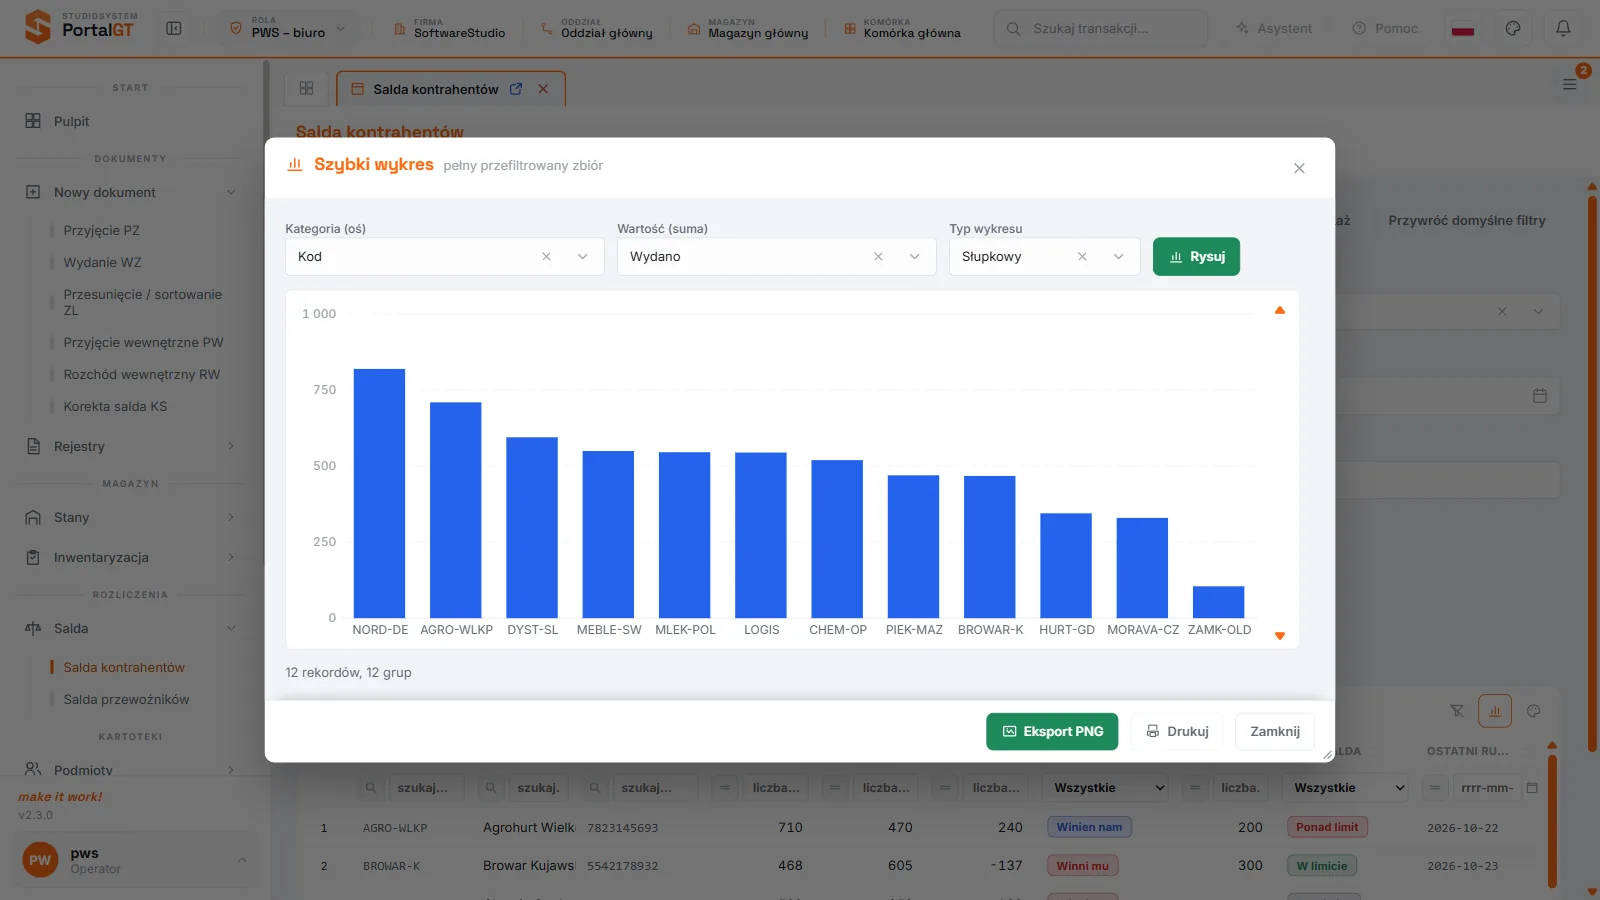Open the notifications bell
Viewport: 1600px width, 900px height.
1563,28
